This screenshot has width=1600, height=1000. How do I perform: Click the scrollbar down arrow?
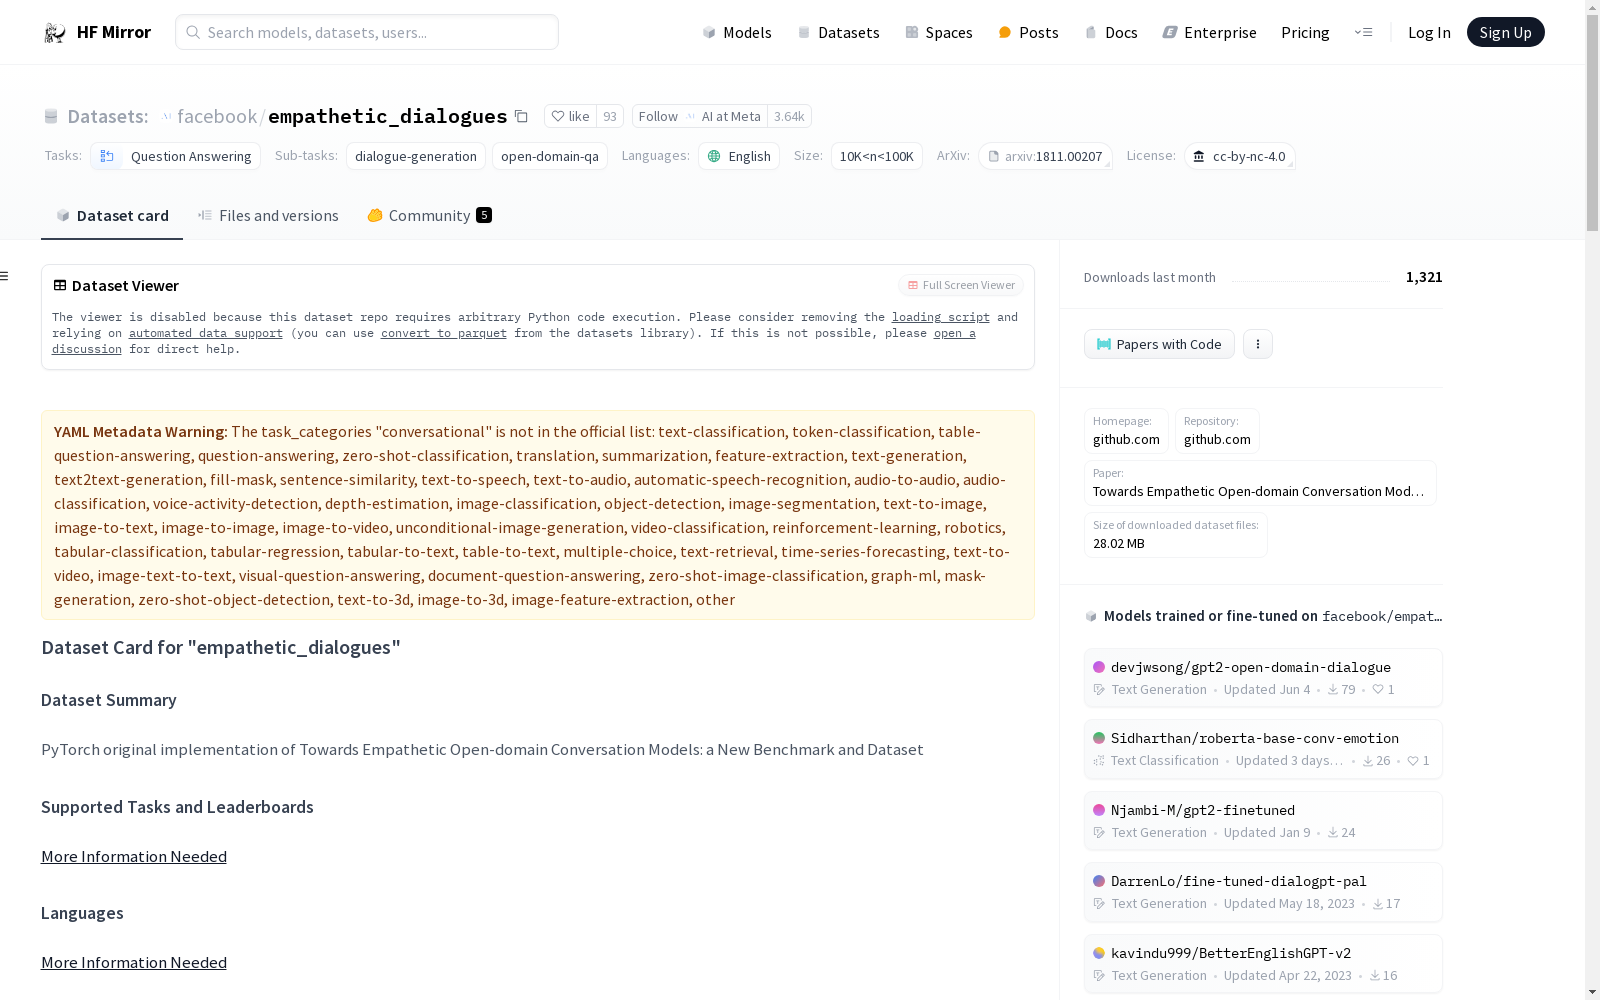(x=1592, y=992)
